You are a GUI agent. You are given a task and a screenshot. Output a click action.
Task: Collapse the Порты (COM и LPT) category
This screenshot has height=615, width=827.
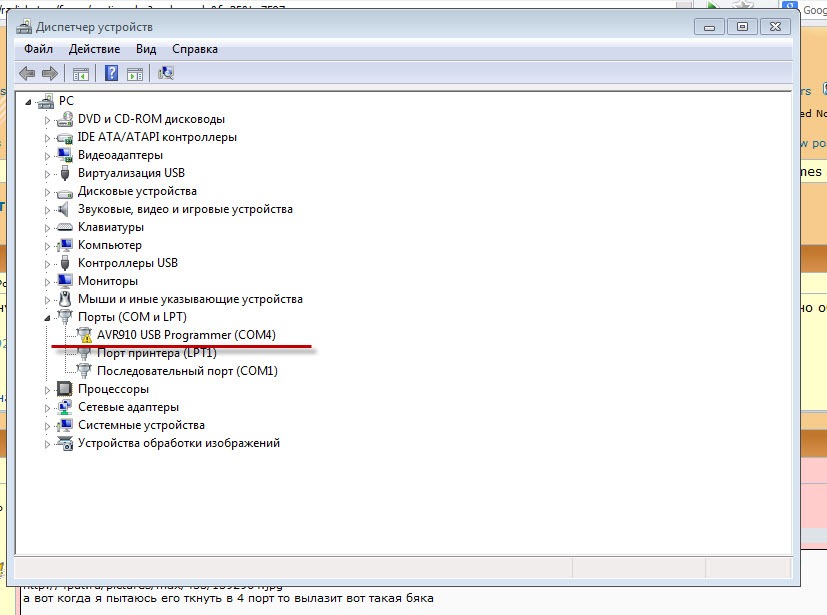coord(46,317)
